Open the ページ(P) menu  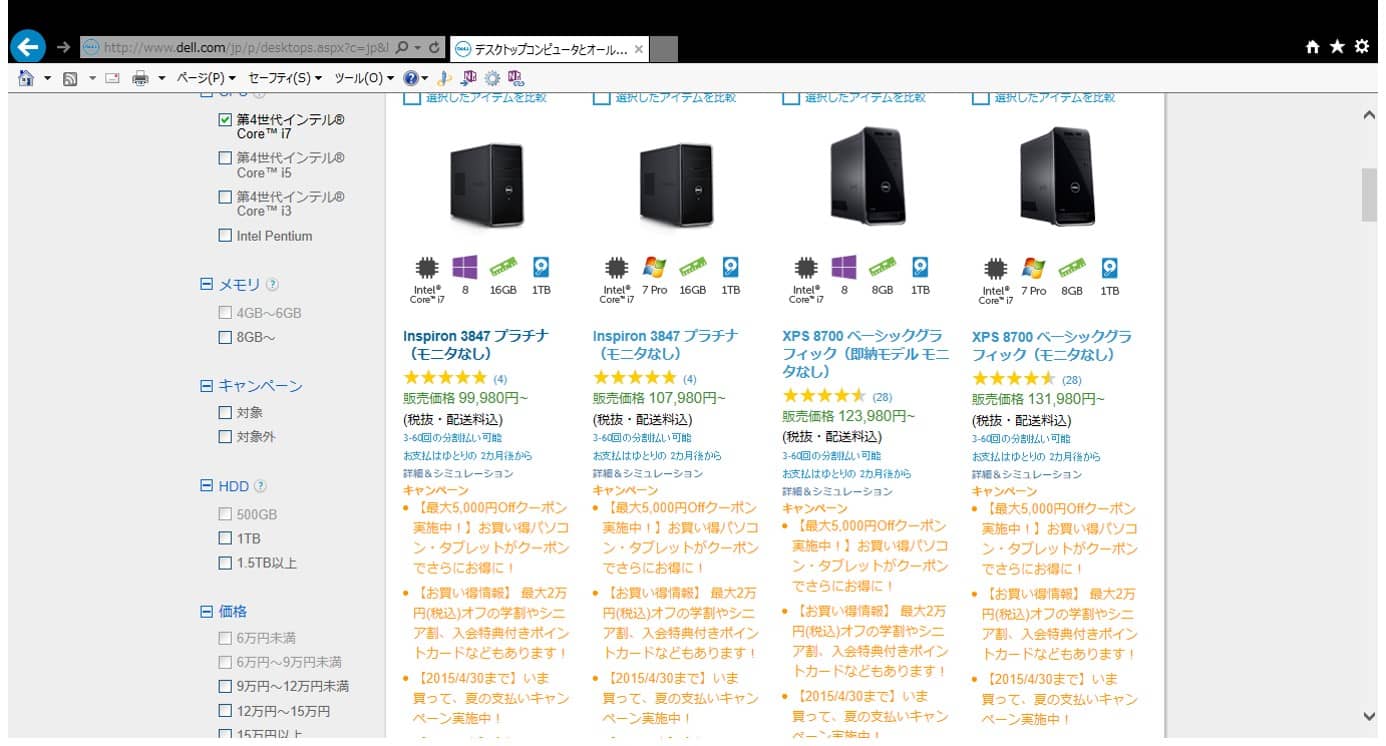(x=206, y=78)
